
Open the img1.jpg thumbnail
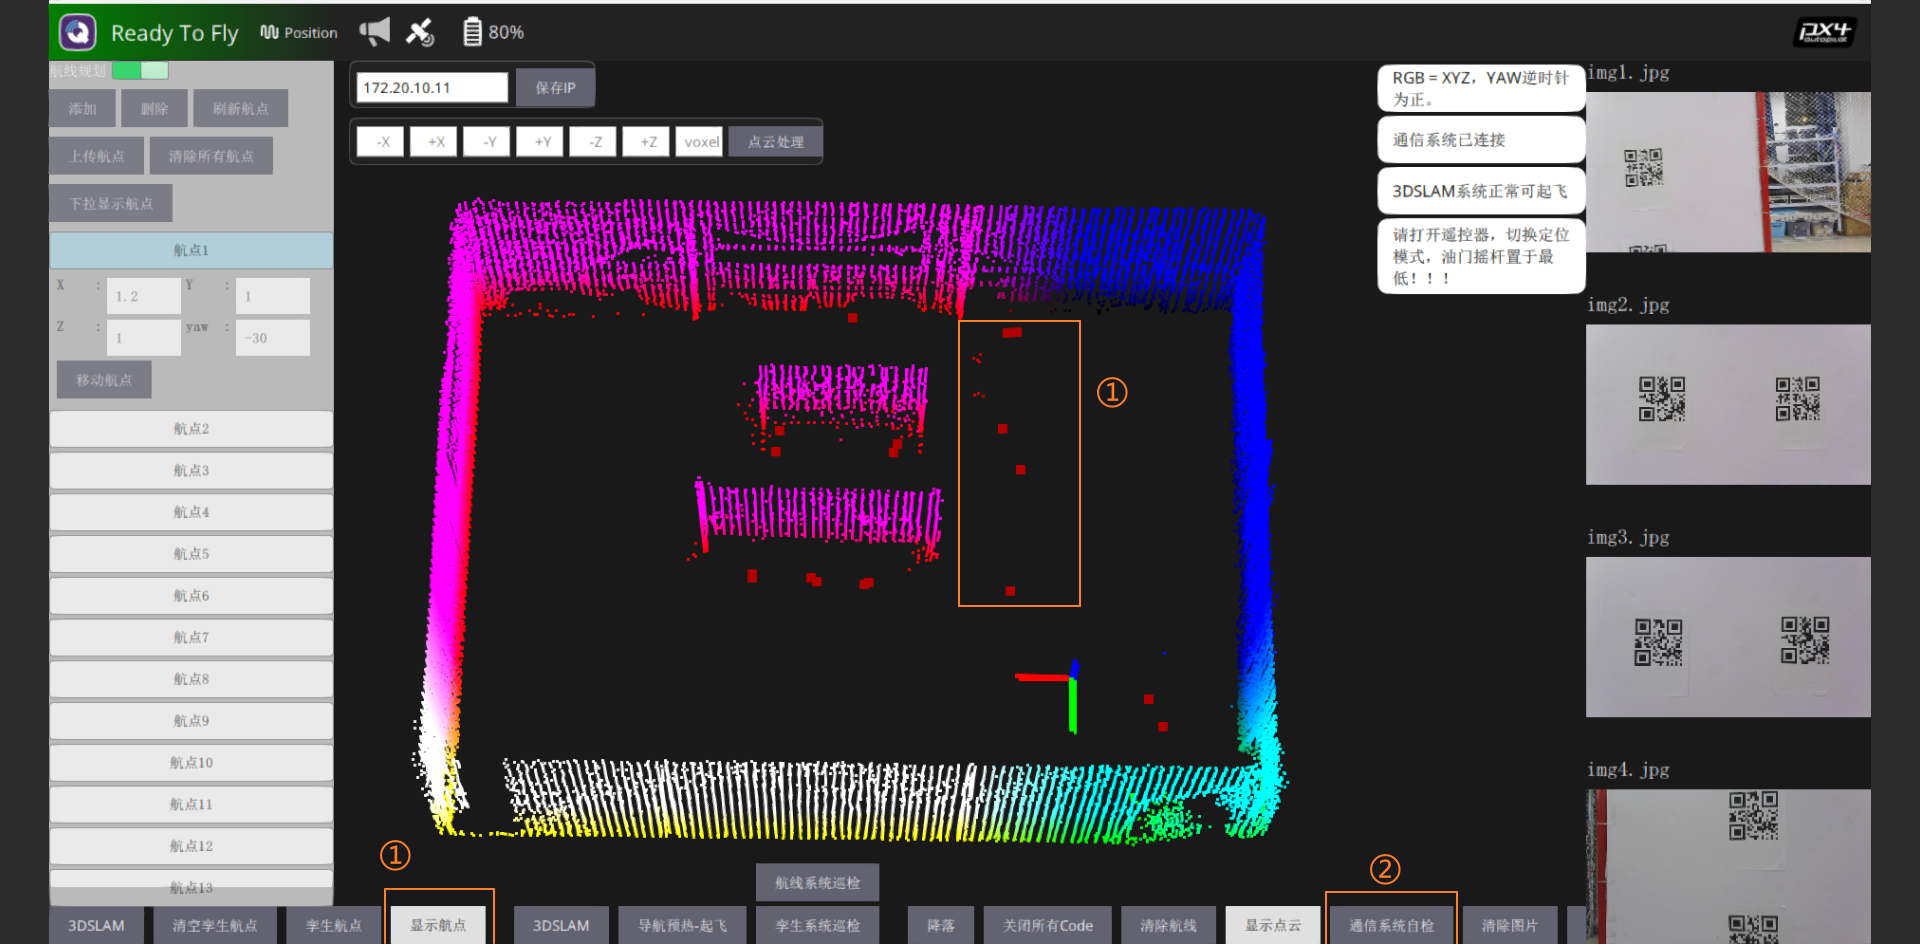point(1728,172)
